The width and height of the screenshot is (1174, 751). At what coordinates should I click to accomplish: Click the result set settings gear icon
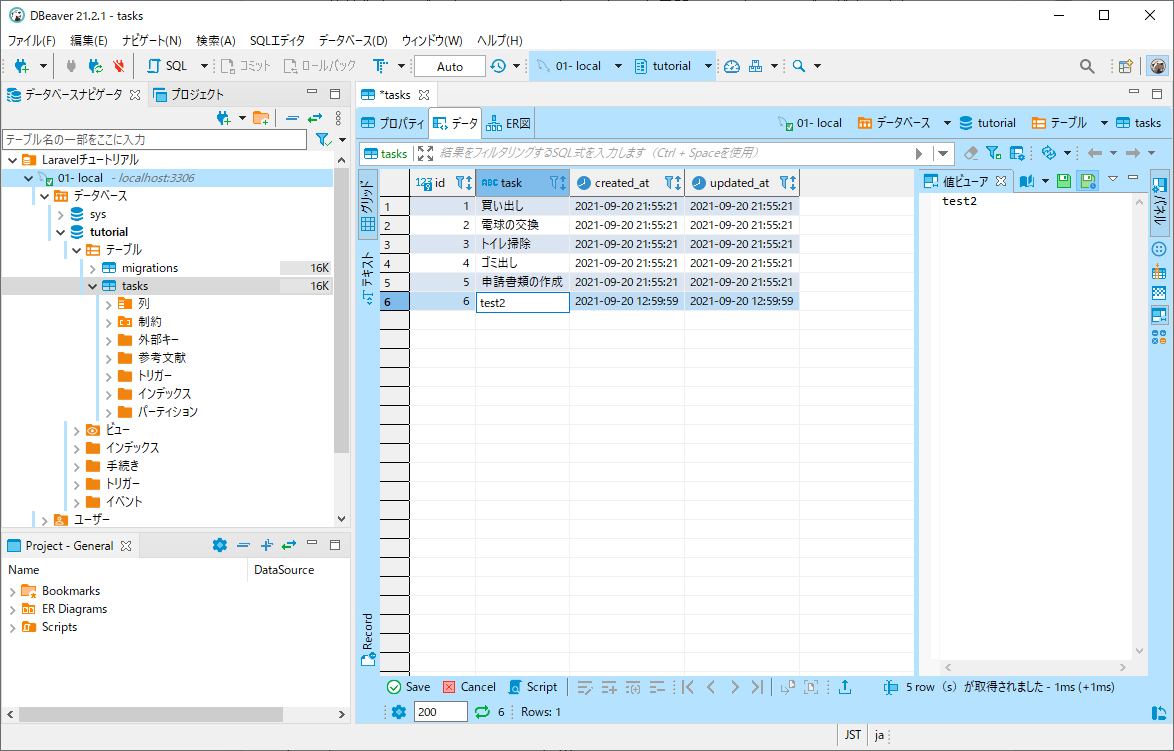click(399, 711)
